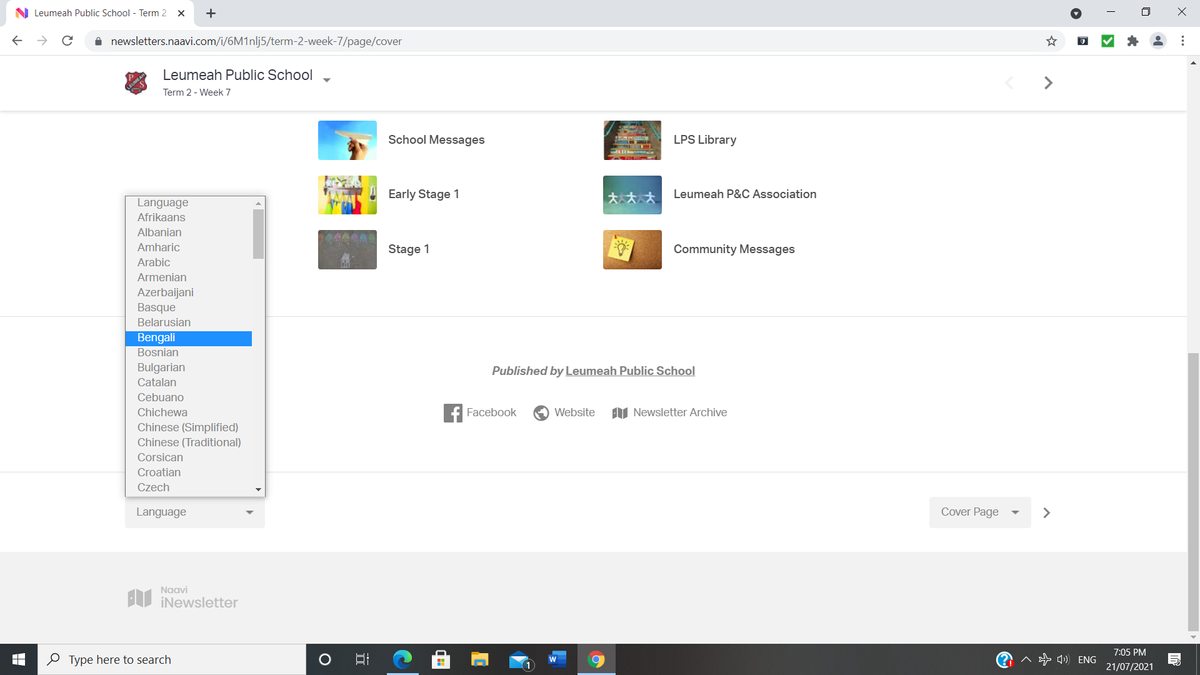Screen dimensions: 1200x675
Task: Open the Mail app in taskbar
Action: 519,660
